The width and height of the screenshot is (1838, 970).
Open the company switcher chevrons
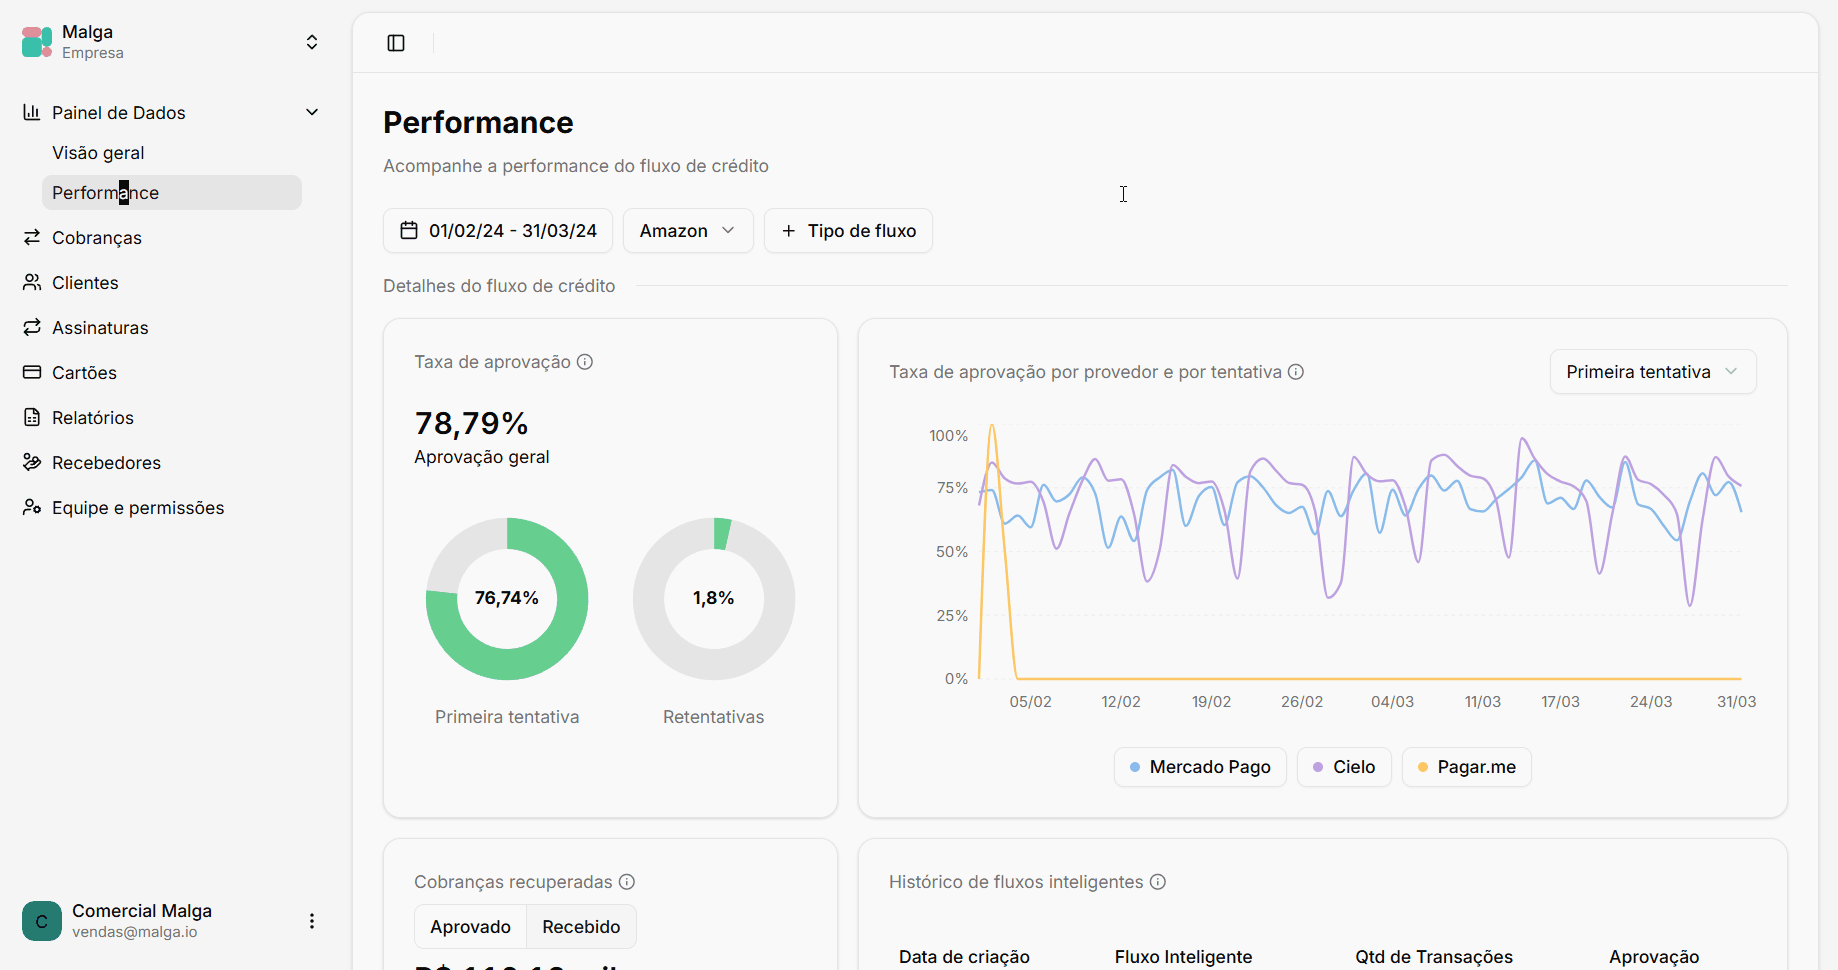point(312,42)
